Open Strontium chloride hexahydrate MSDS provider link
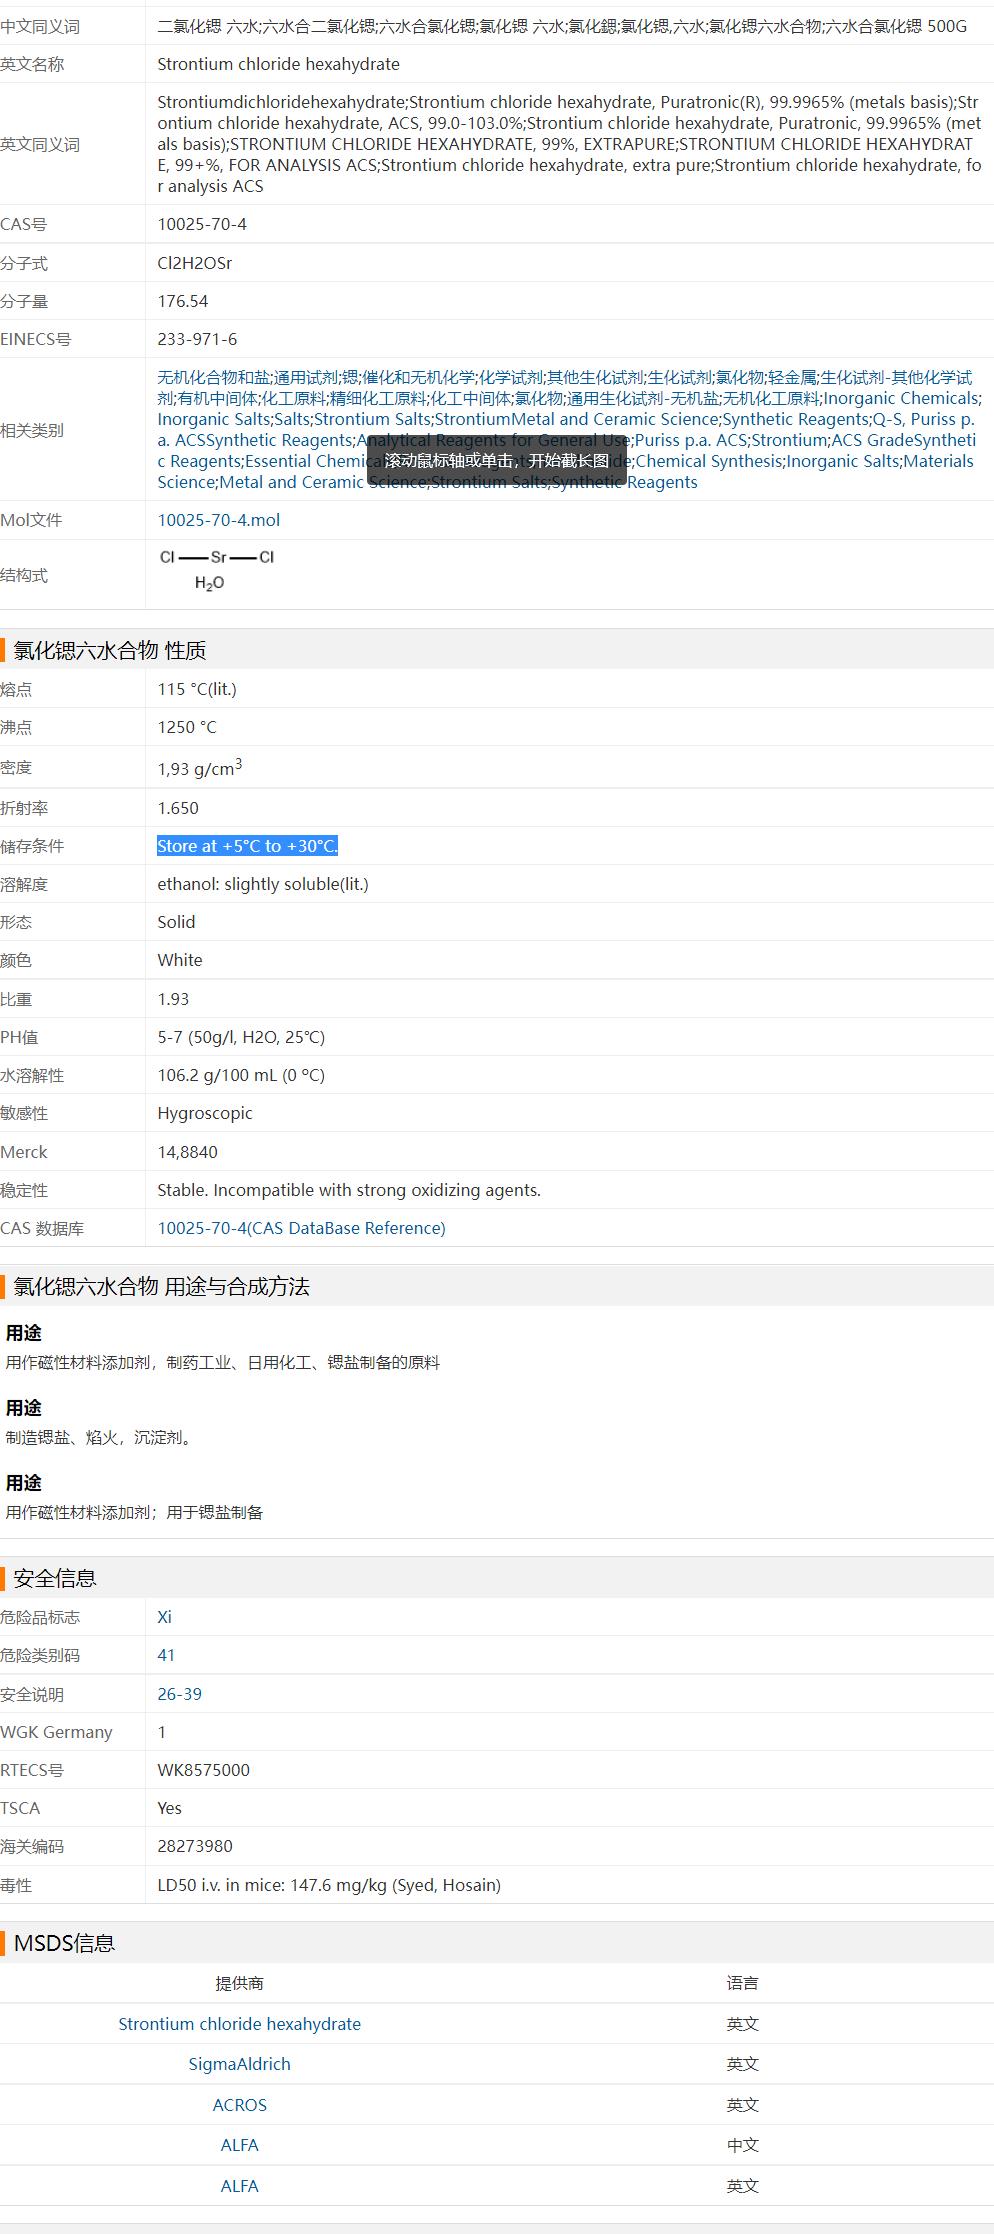 [239, 2024]
